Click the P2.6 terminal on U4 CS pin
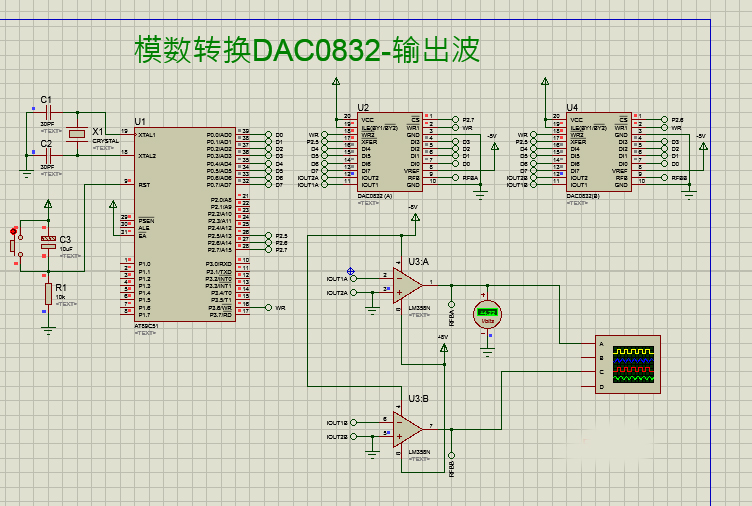The image size is (752, 506). (664, 119)
